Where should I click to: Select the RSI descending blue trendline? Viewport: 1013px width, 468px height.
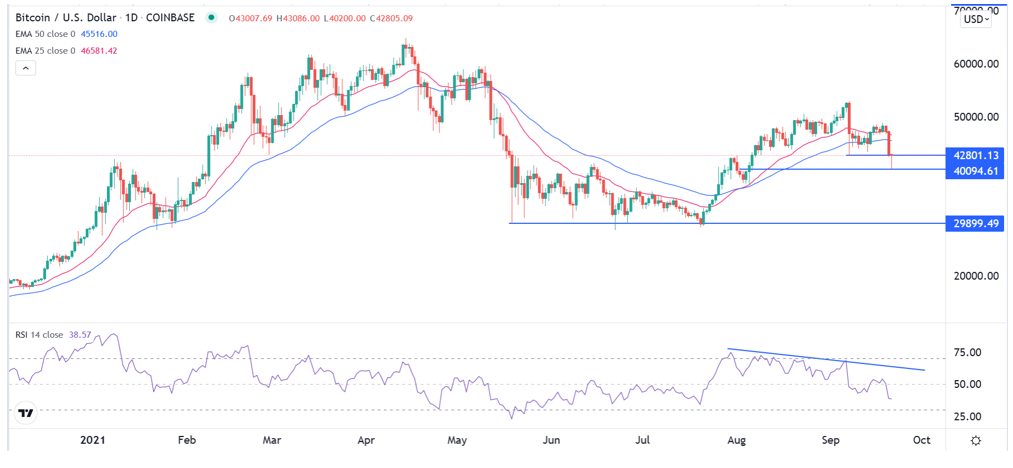826,359
